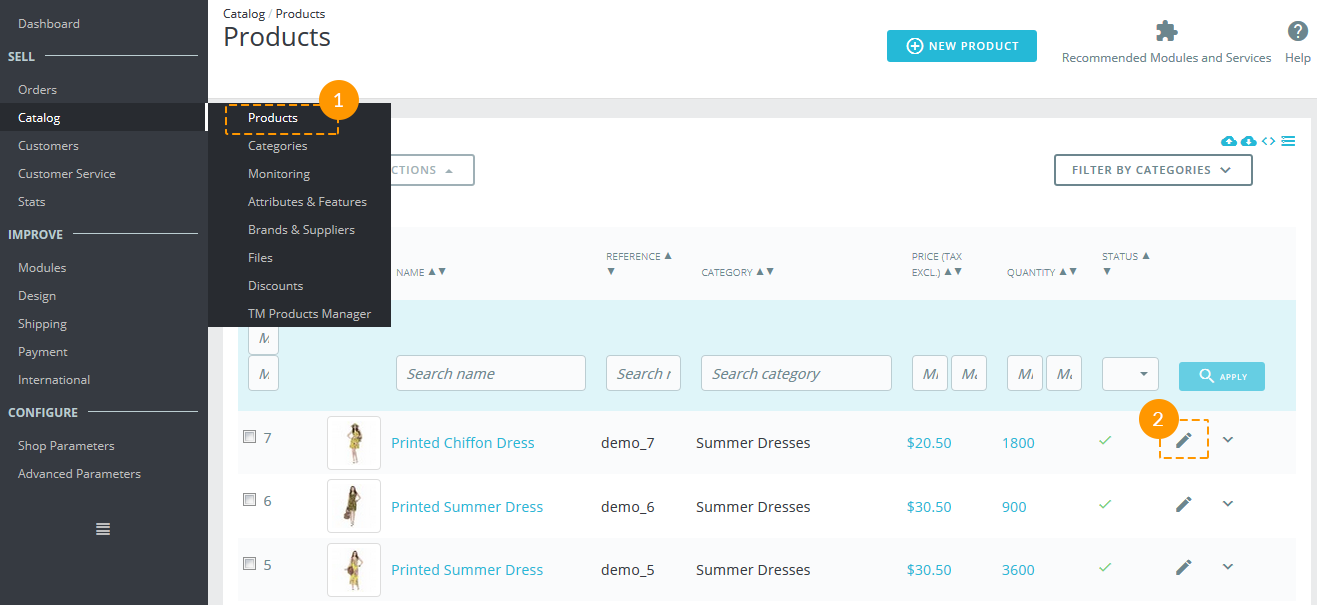Click the Printed Chiffon Dress thumbnail image
1317x605 pixels.
tap(354, 443)
